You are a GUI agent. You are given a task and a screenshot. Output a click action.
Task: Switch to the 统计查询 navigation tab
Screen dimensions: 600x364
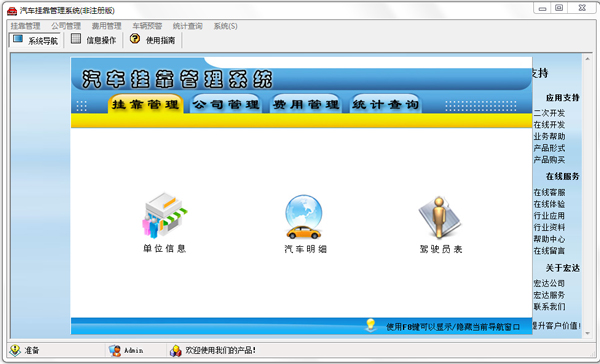[386, 104]
